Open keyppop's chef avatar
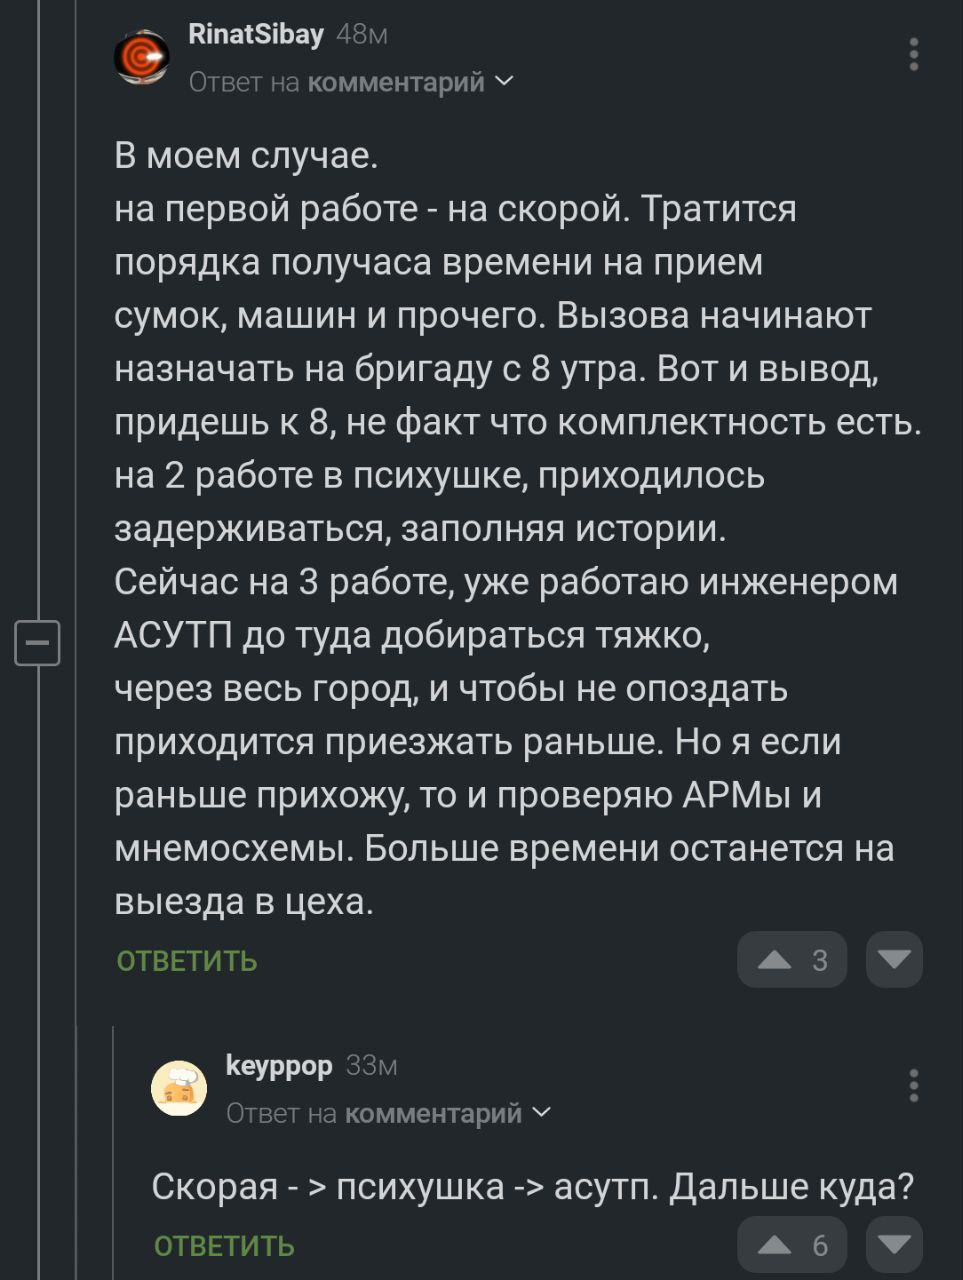 coord(179,1088)
